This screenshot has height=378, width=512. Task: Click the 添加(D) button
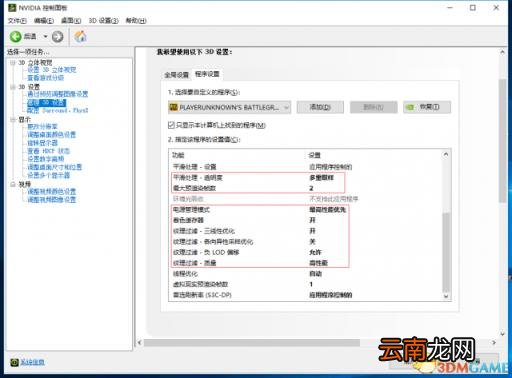click(x=320, y=107)
